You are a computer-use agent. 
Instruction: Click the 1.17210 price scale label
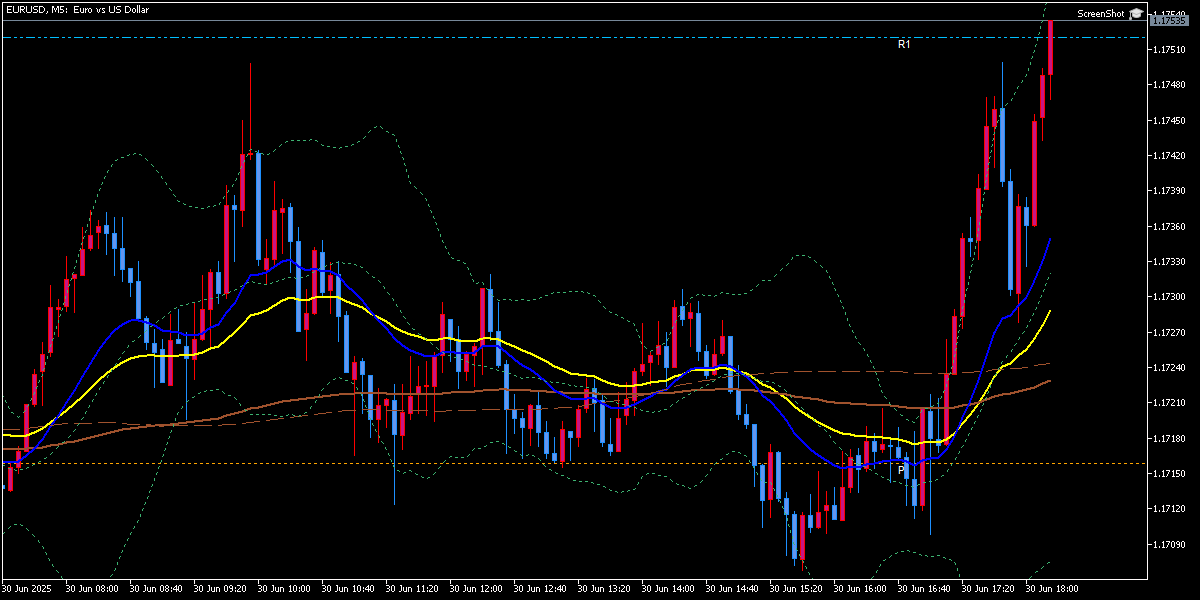tap(1168, 403)
